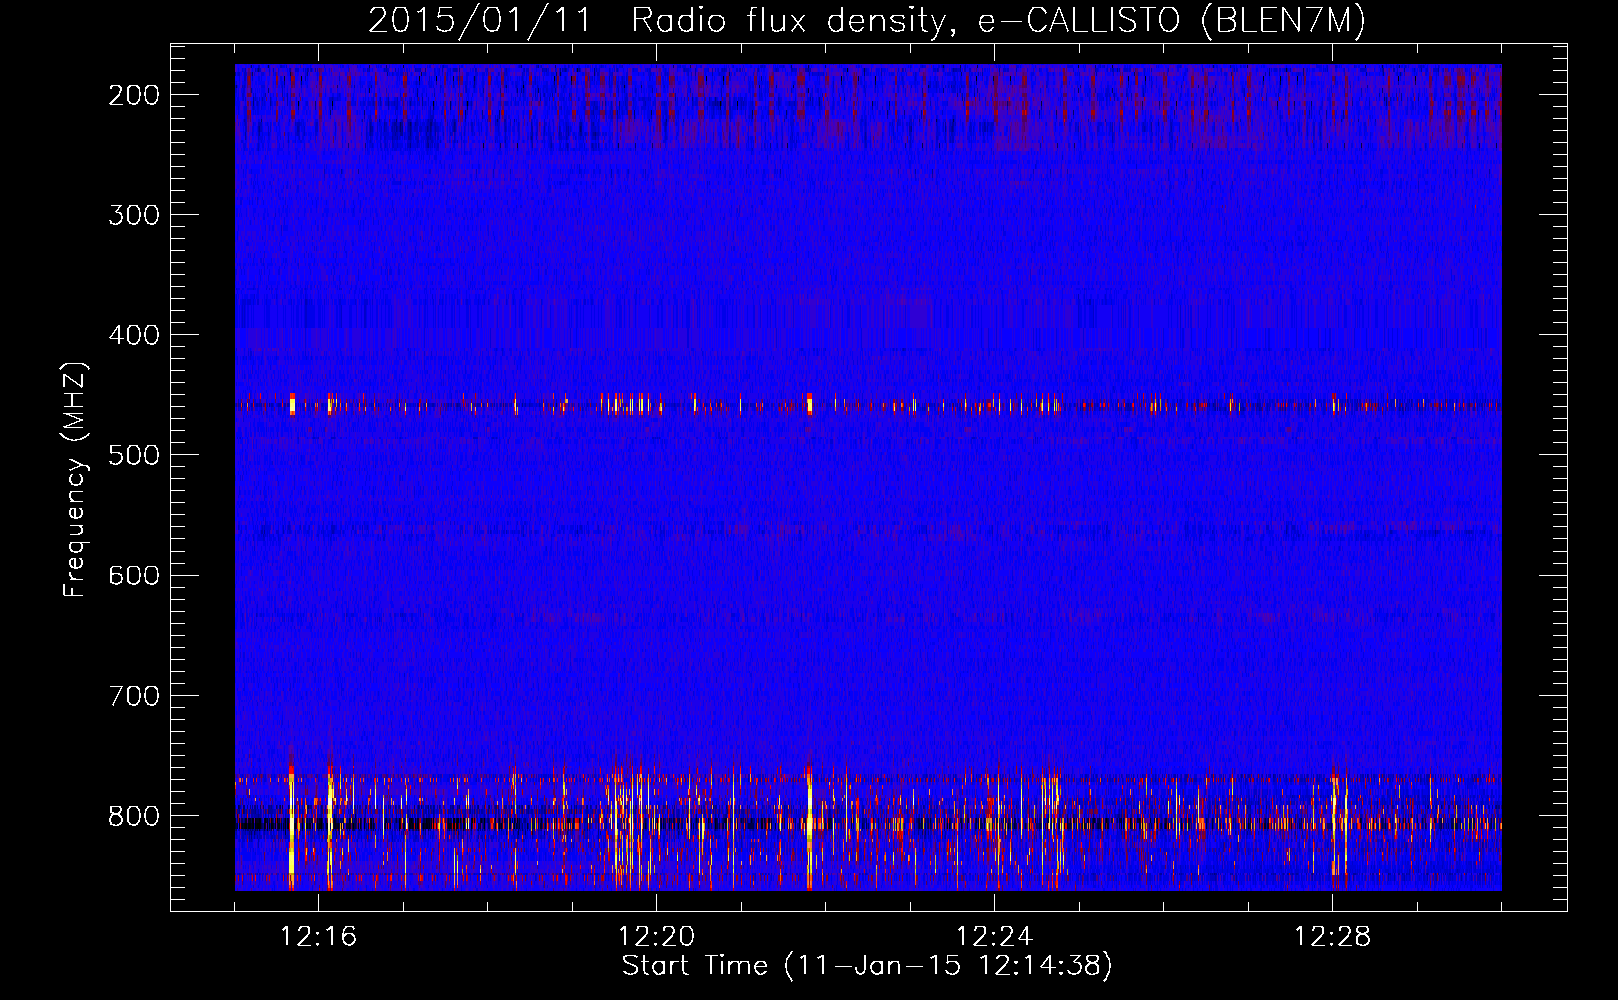Click the plot title '2015/01/11 Radio flux density'
This screenshot has width=1618, height=1000.
[x=867, y=20]
